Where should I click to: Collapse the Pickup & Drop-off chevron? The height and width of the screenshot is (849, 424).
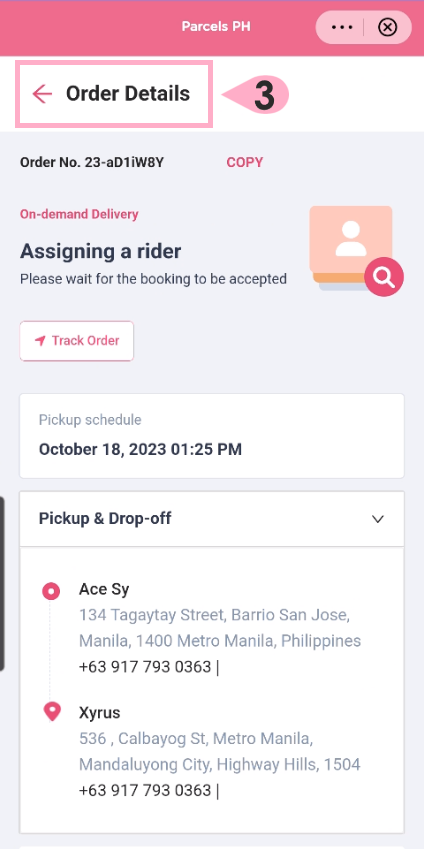coord(378,519)
